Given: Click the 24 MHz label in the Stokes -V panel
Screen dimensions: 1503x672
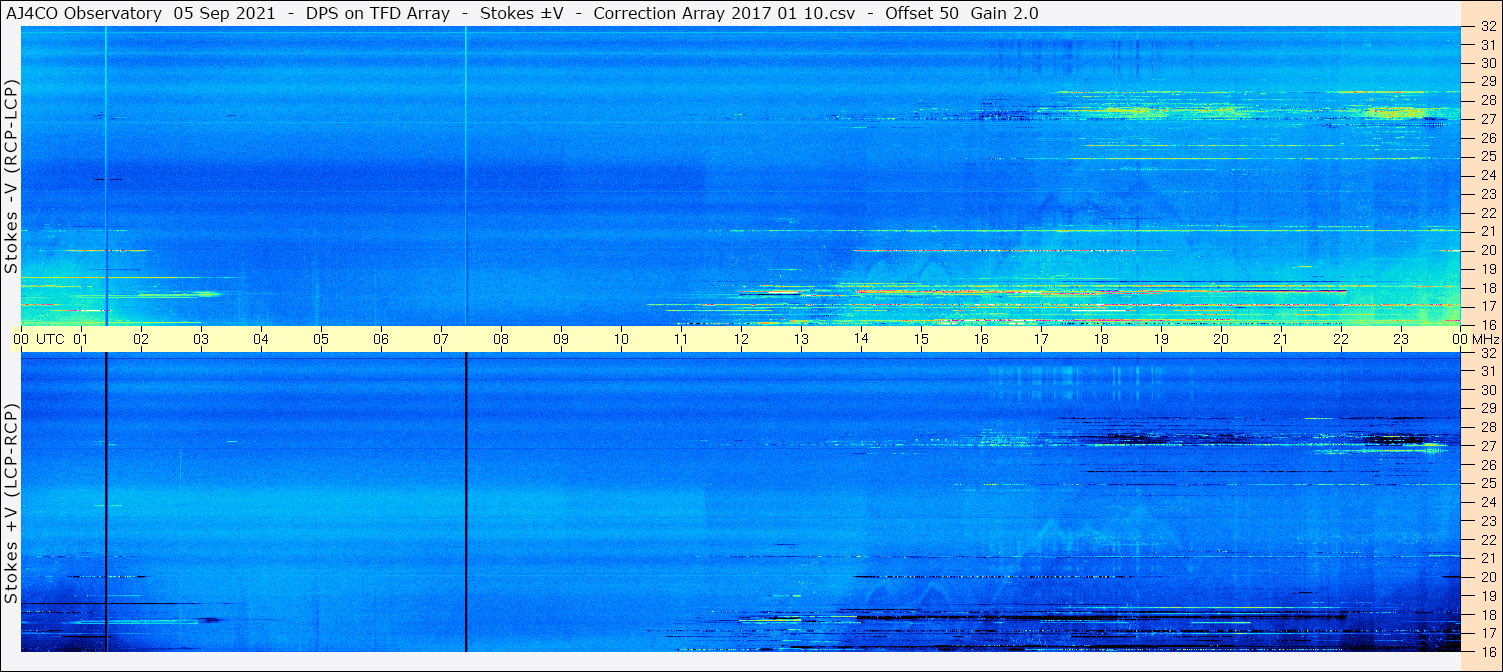Looking at the screenshot, I should click(x=1488, y=175).
